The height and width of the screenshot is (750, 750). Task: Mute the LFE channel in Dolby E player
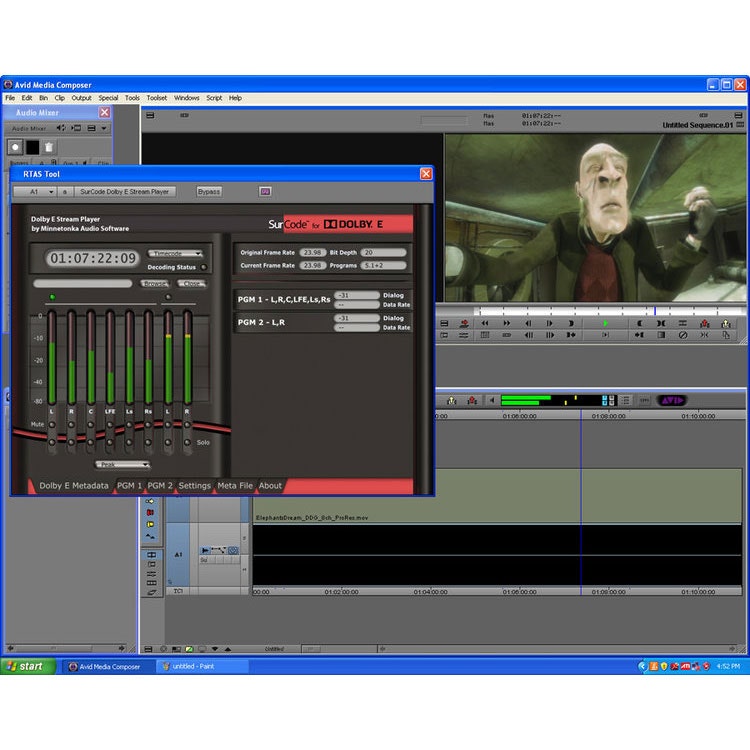pos(110,425)
